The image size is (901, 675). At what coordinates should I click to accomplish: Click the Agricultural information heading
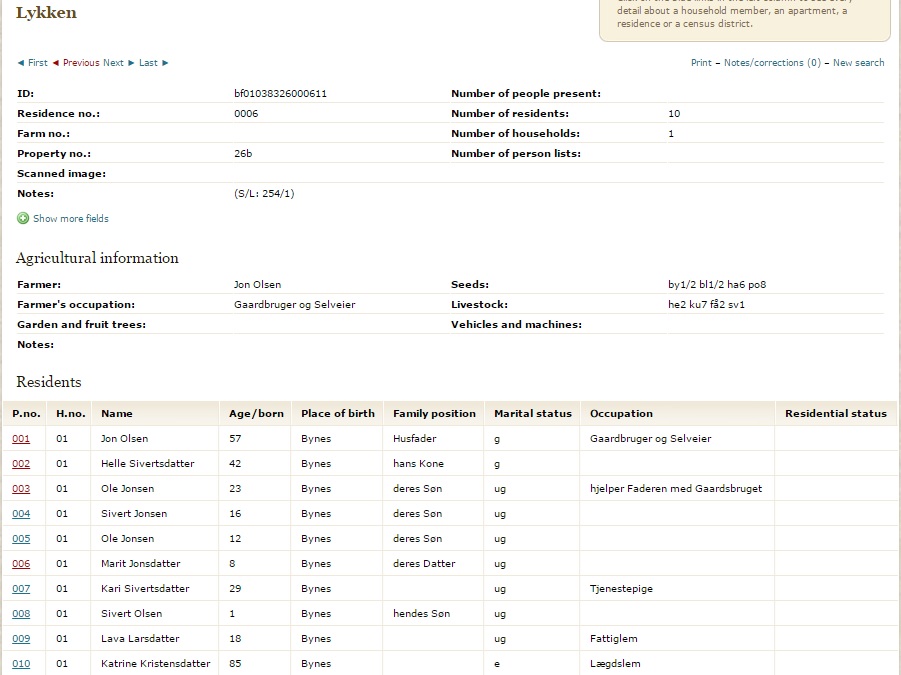[x=97, y=258]
